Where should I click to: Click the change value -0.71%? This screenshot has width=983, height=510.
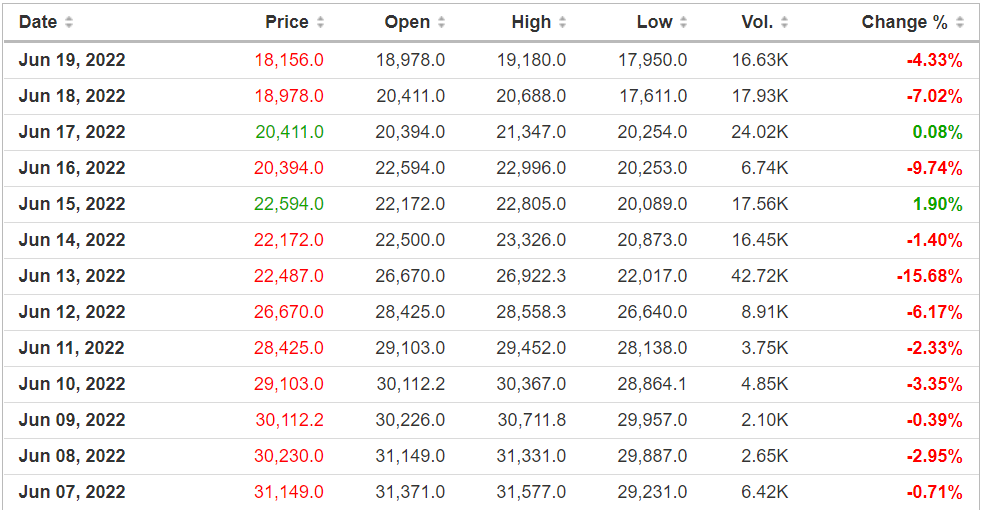pos(935,492)
